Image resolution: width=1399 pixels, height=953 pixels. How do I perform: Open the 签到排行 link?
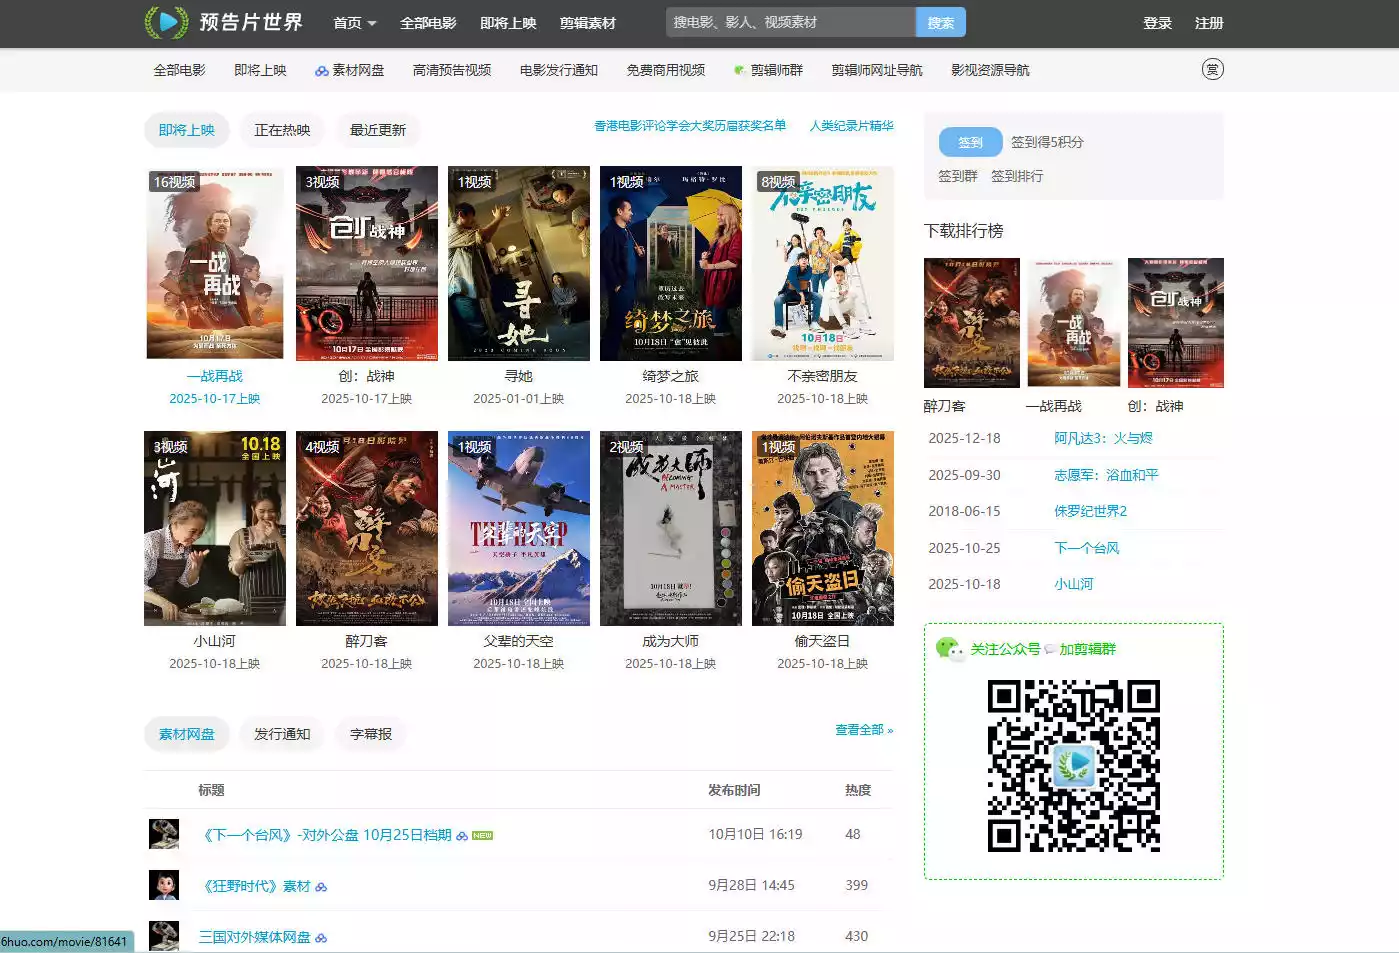(x=1017, y=176)
